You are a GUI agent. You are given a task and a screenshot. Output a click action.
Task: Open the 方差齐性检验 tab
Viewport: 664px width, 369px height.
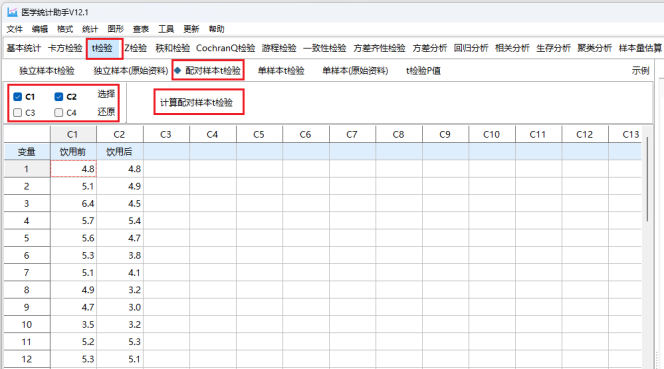pos(379,48)
